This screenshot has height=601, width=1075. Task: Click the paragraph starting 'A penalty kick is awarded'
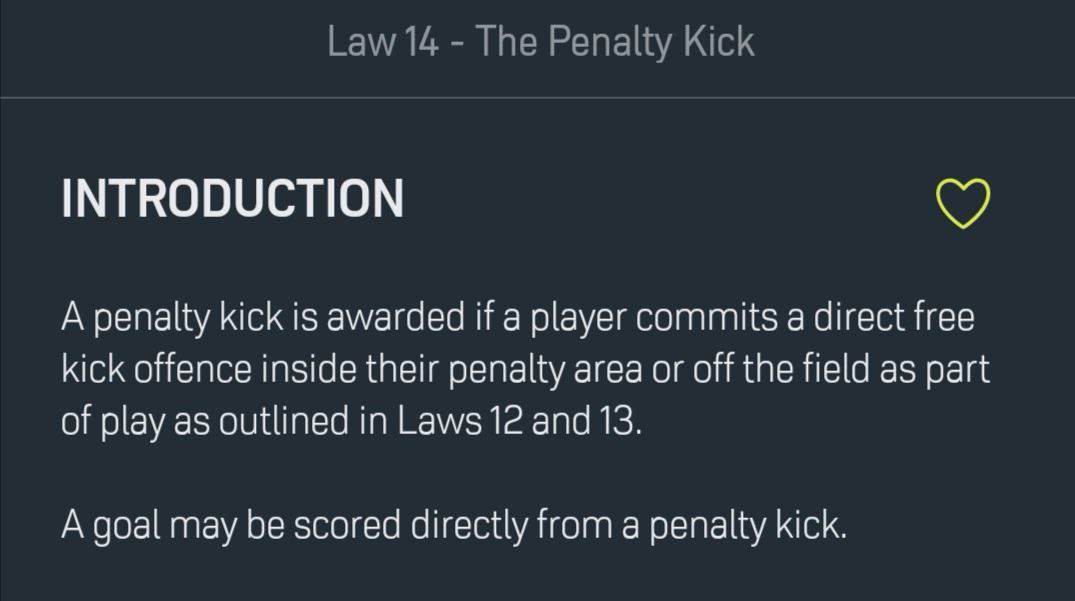(525, 369)
